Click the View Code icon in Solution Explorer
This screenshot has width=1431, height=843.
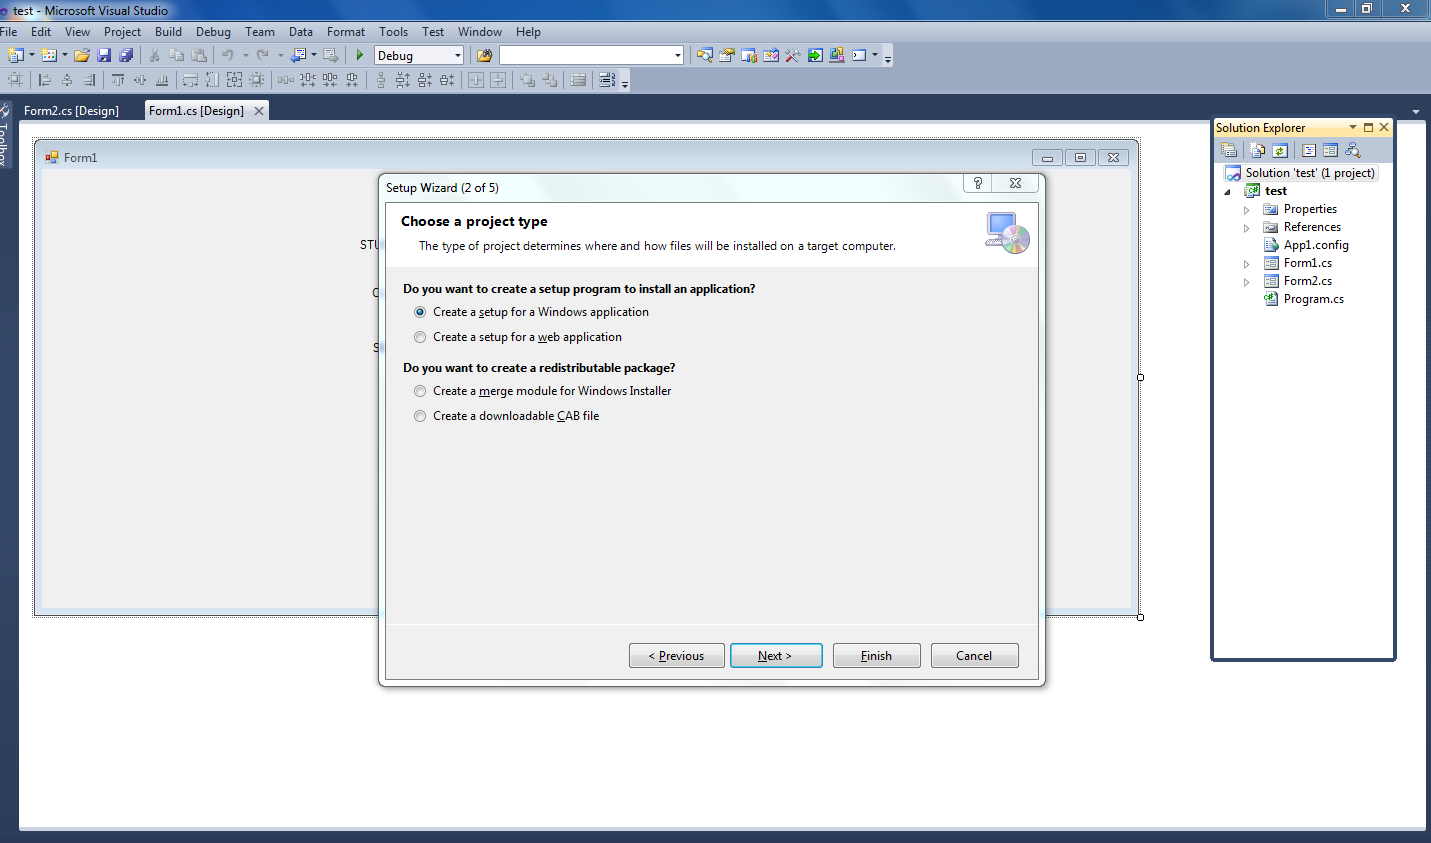pos(1309,150)
